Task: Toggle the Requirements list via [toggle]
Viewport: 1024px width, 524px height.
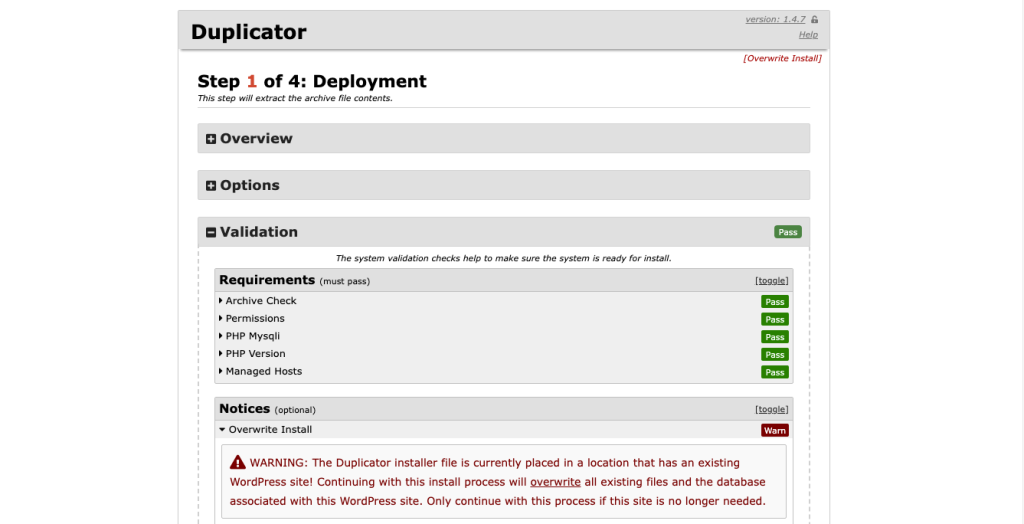Action: coord(772,280)
